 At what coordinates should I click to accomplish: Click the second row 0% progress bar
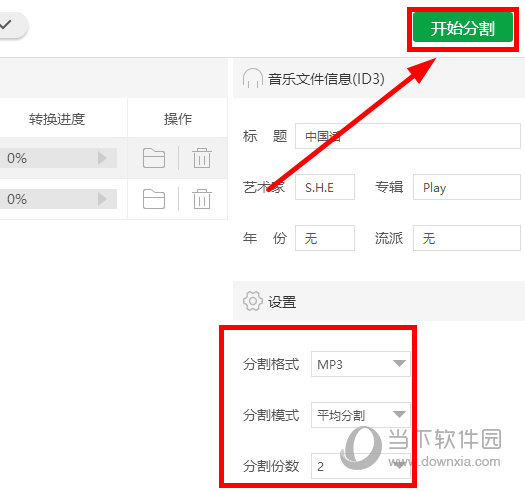pyautogui.click(x=58, y=199)
